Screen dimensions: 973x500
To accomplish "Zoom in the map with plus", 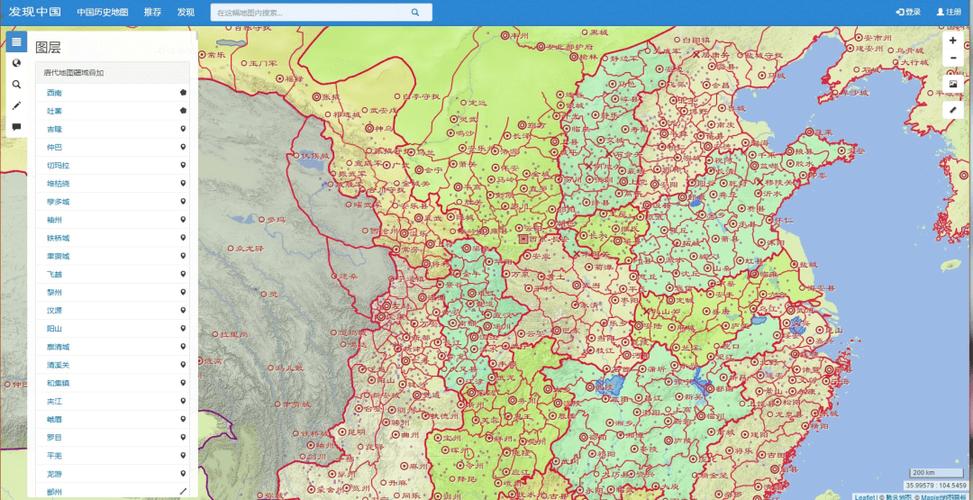I will point(953,41).
